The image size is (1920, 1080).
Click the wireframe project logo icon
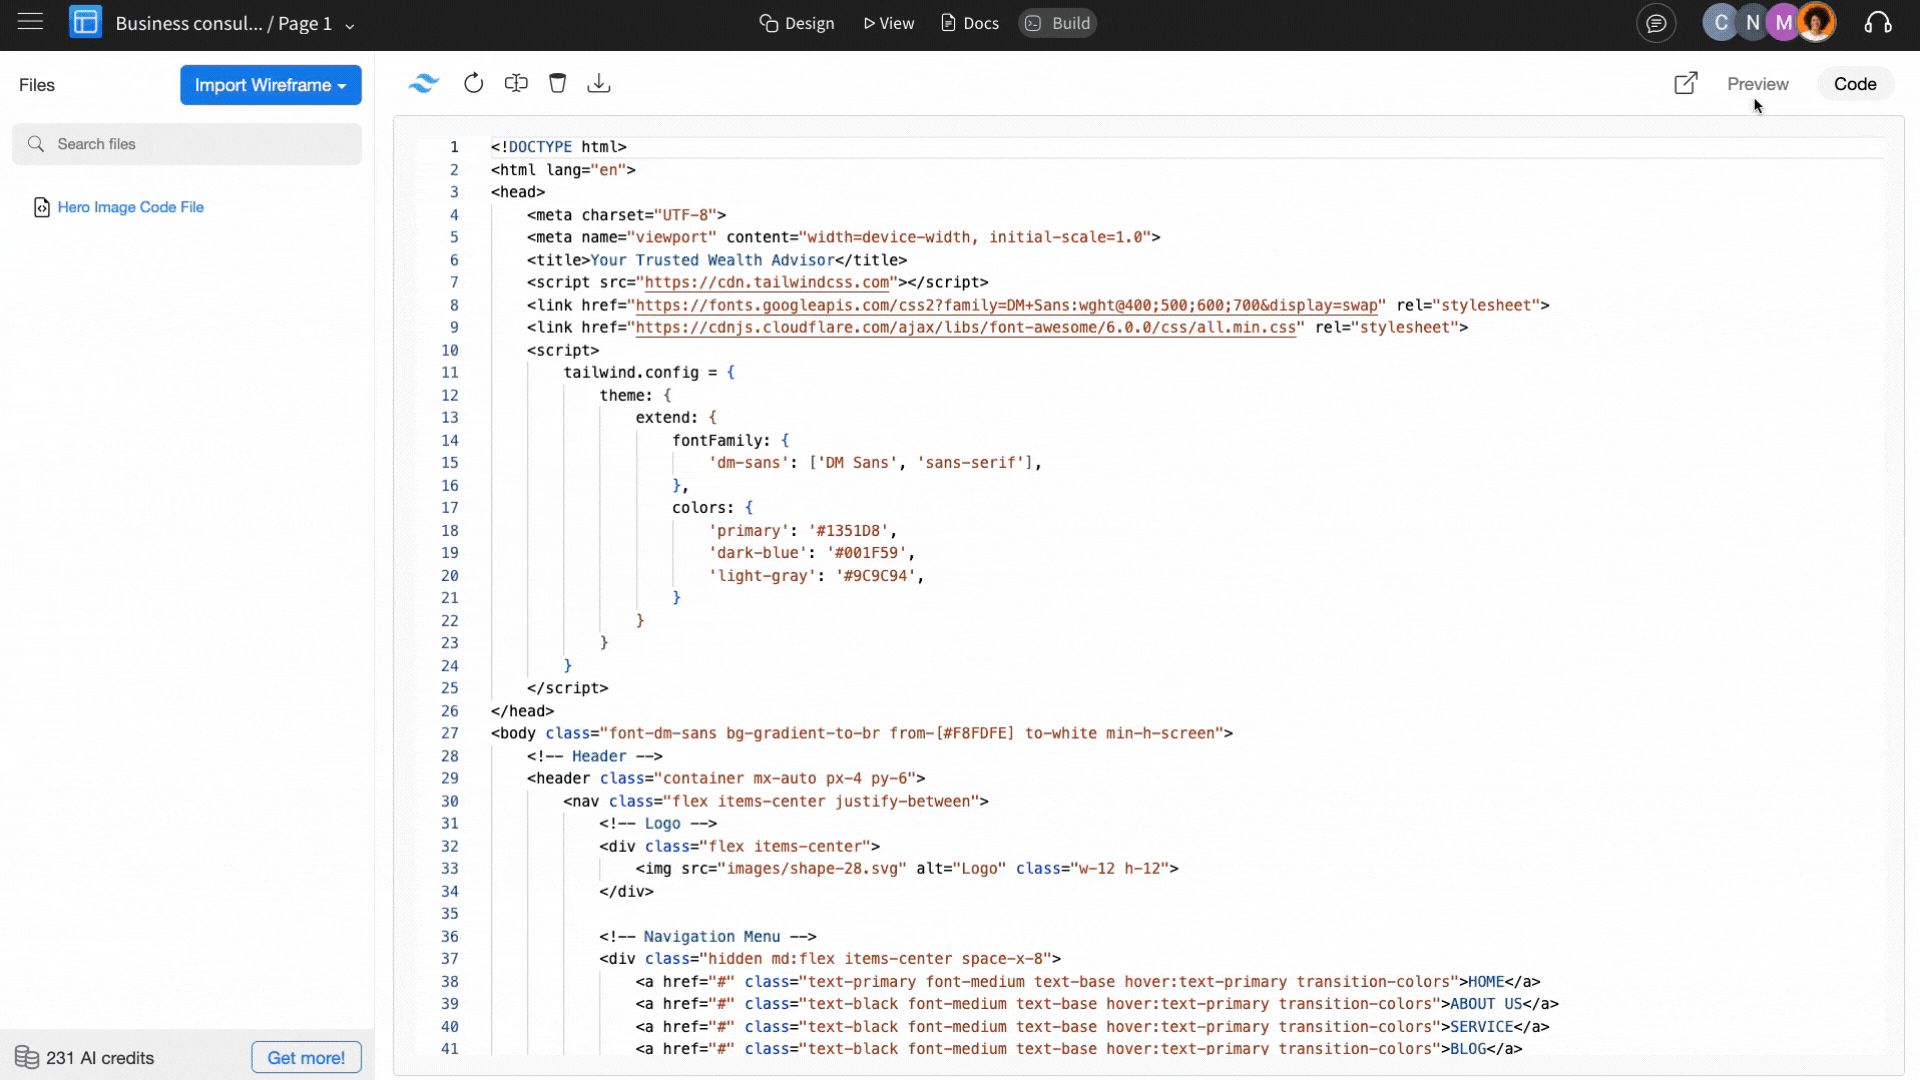[85, 22]
